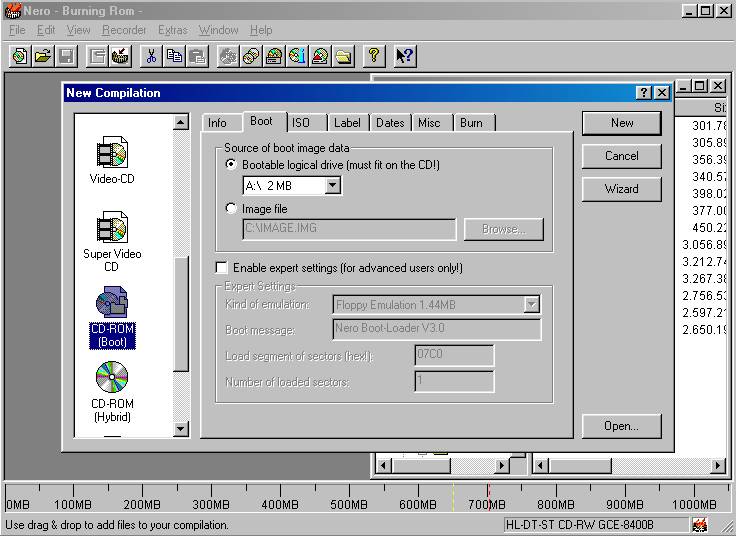Image resolution: width=736 pixels, height=536 pixels.
Task: Open the Kind of emulation dropdown
Action: click(x=531, y=305)
